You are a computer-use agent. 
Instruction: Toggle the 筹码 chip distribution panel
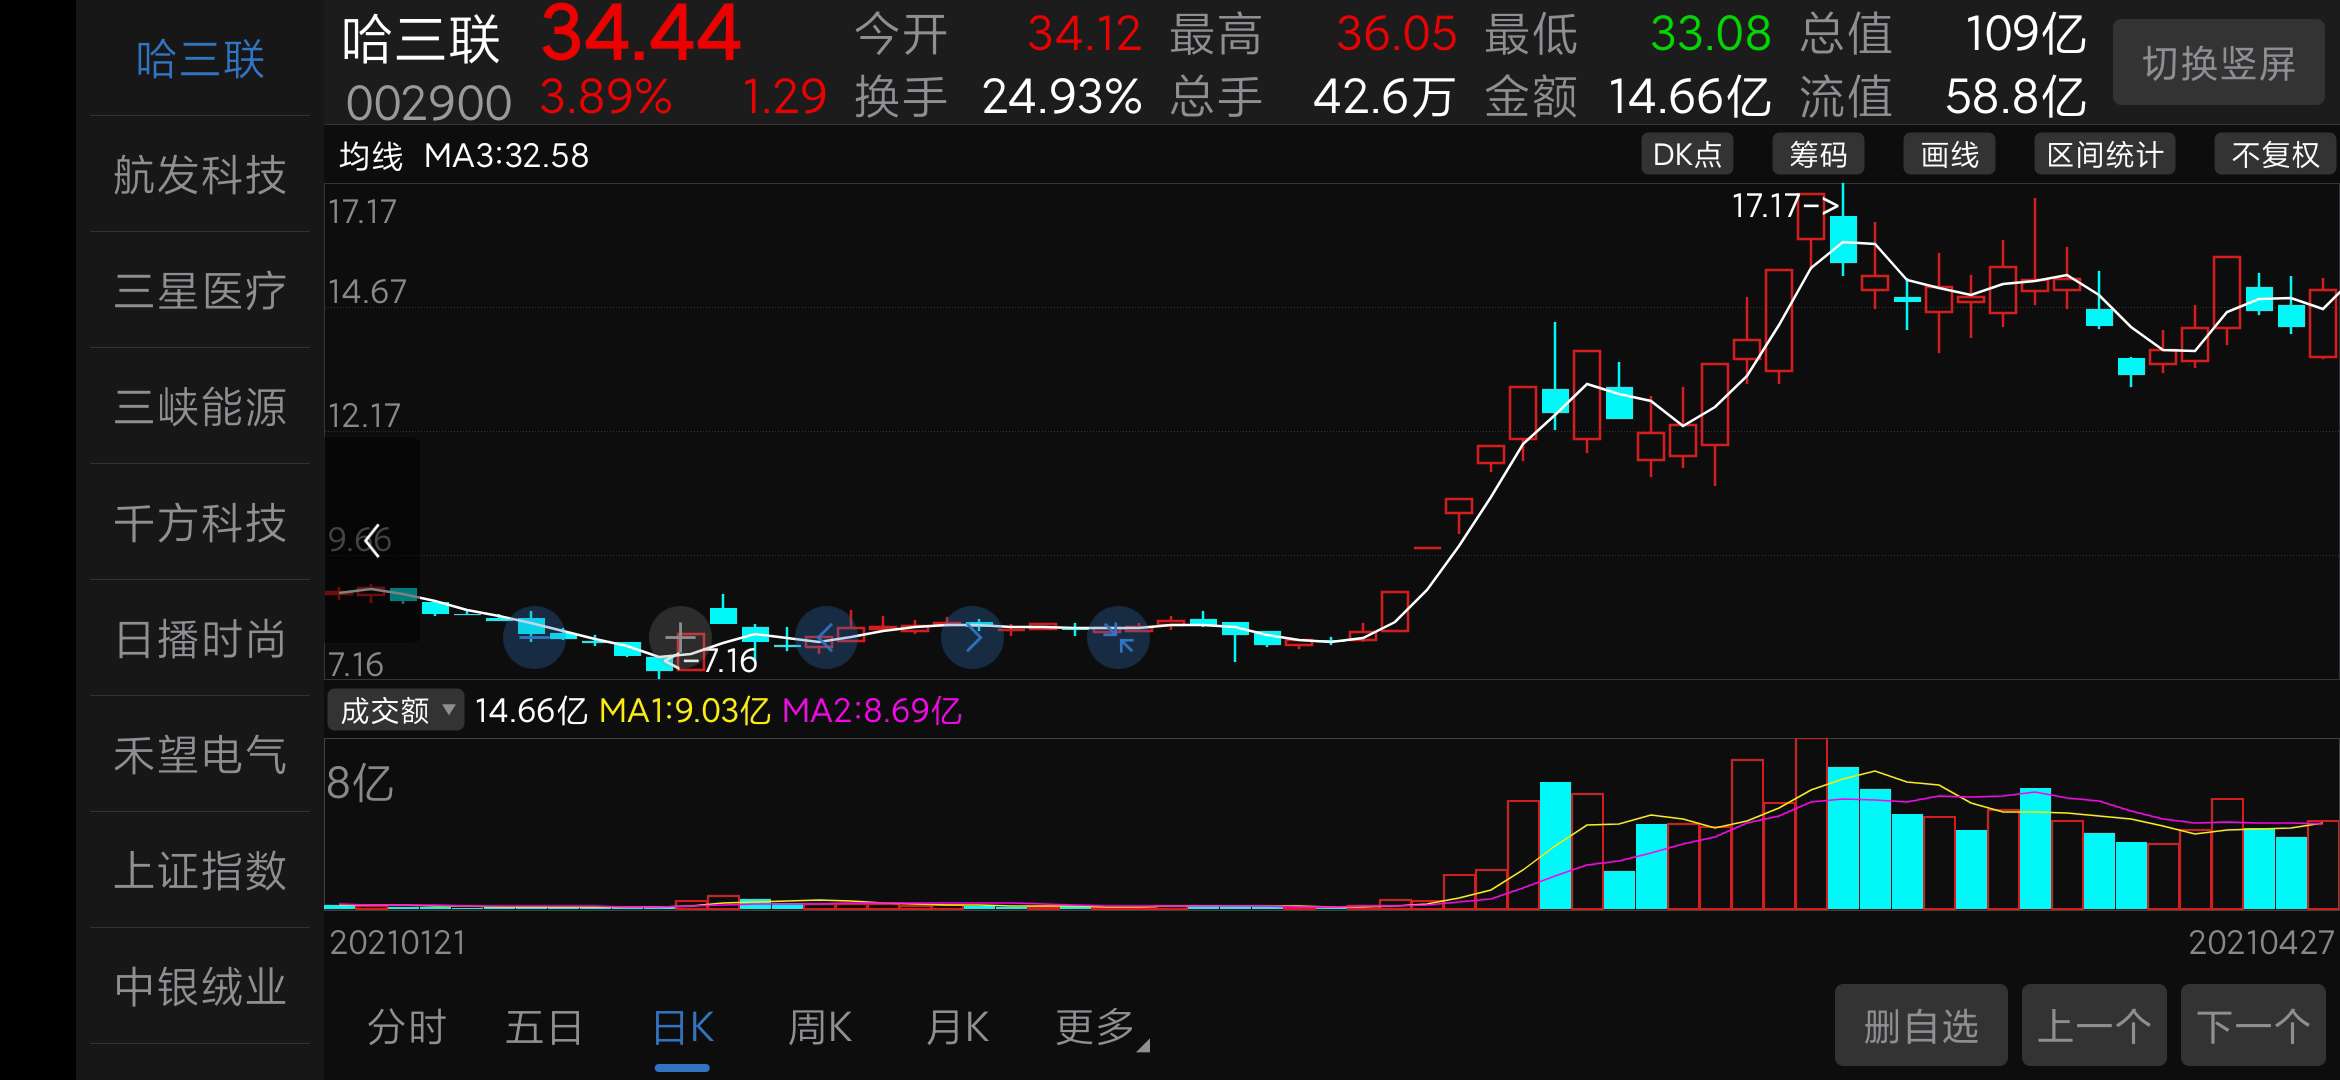(1818, 155)
